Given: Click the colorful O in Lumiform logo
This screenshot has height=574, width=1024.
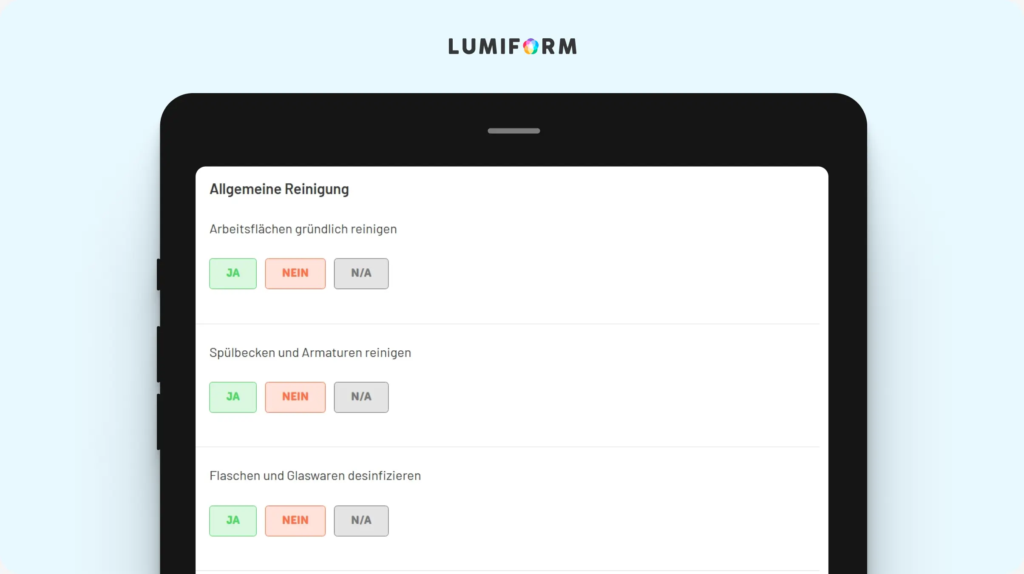Looking at the screenshot, I should pos(531,46).
